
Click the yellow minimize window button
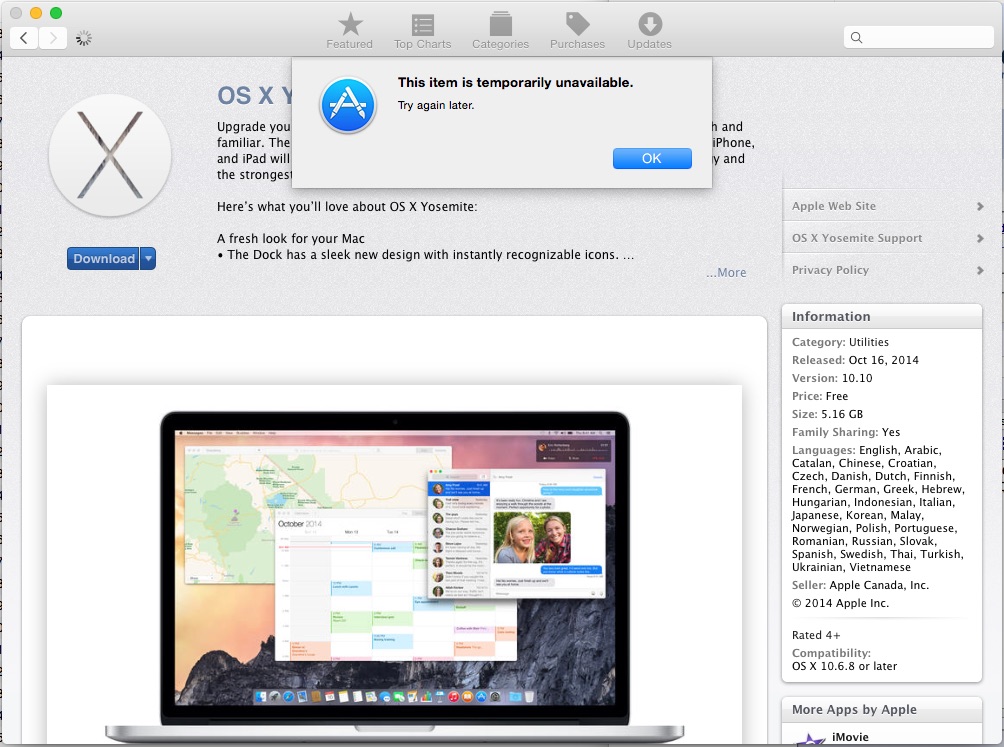[36, 13]
